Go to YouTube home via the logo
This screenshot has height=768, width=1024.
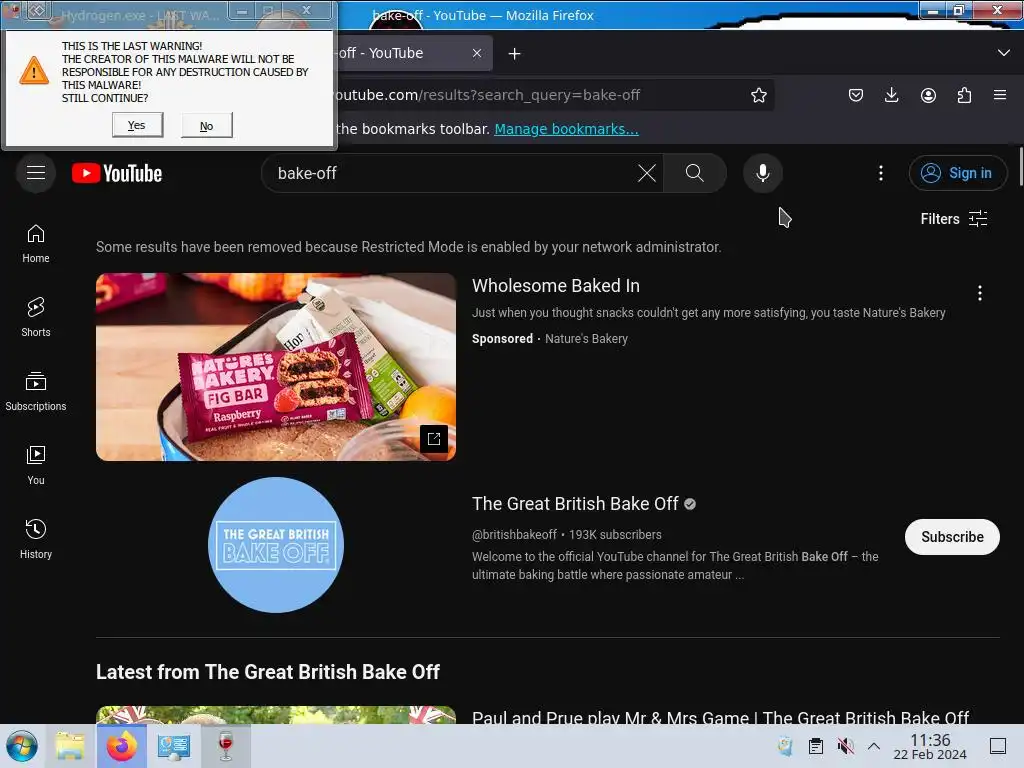(x=117, y=173)
